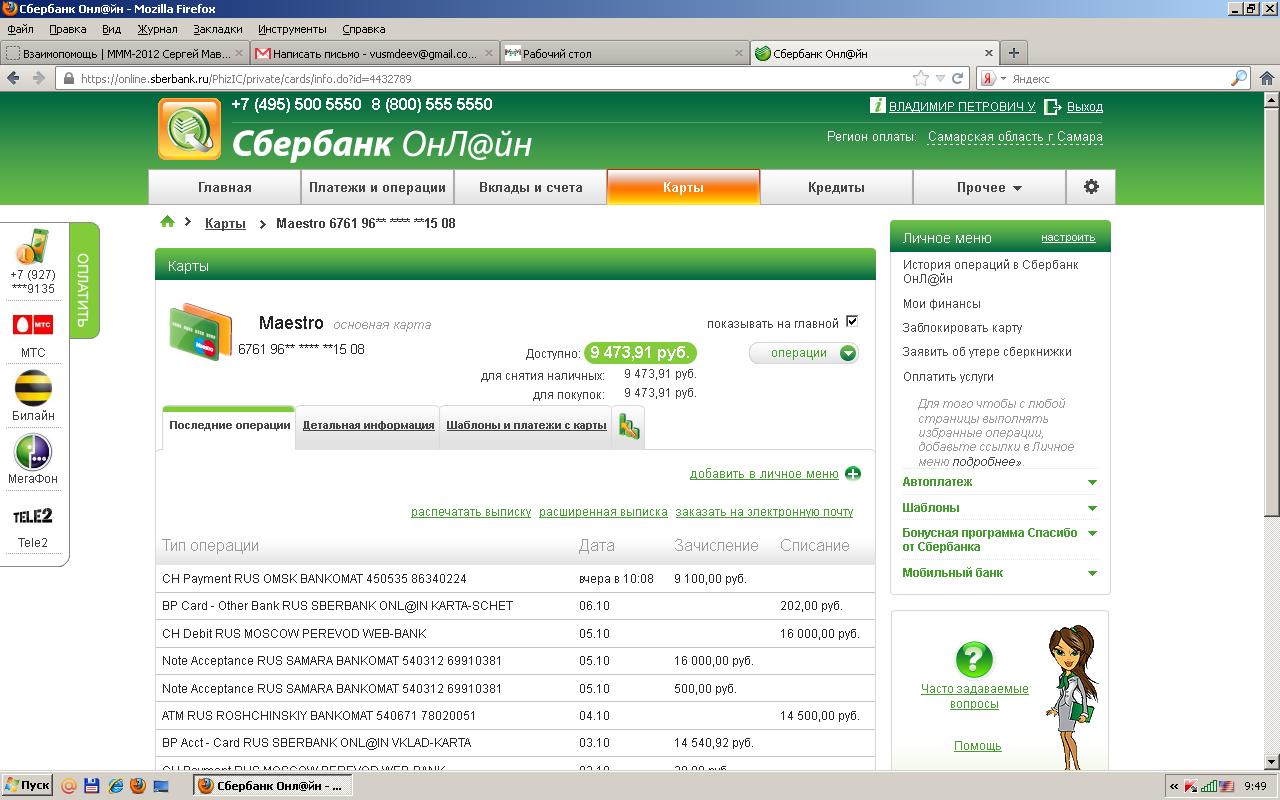
Task: Open the Firefox Закладки menu
Action: point(218,29)
